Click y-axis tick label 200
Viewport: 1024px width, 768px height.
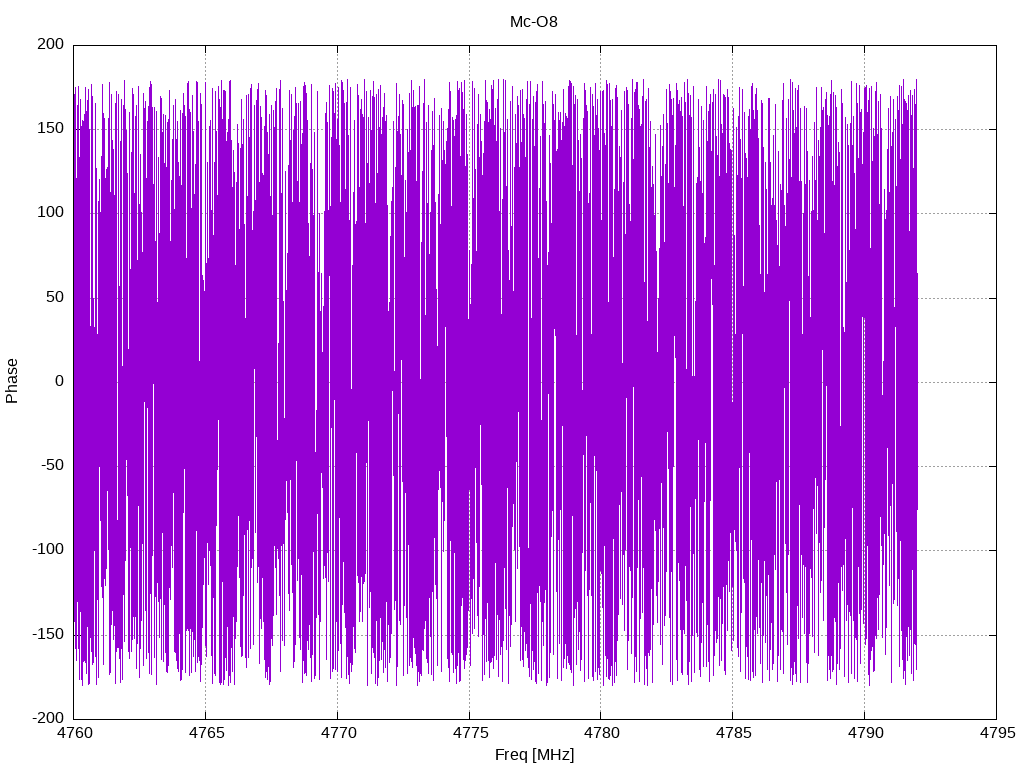[x=51, y=44]
